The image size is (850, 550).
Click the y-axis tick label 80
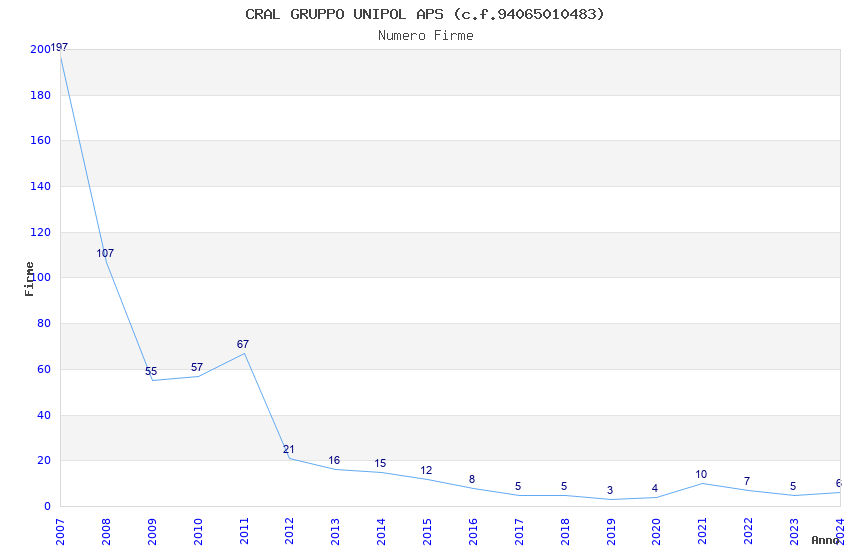tap(44, 323)
